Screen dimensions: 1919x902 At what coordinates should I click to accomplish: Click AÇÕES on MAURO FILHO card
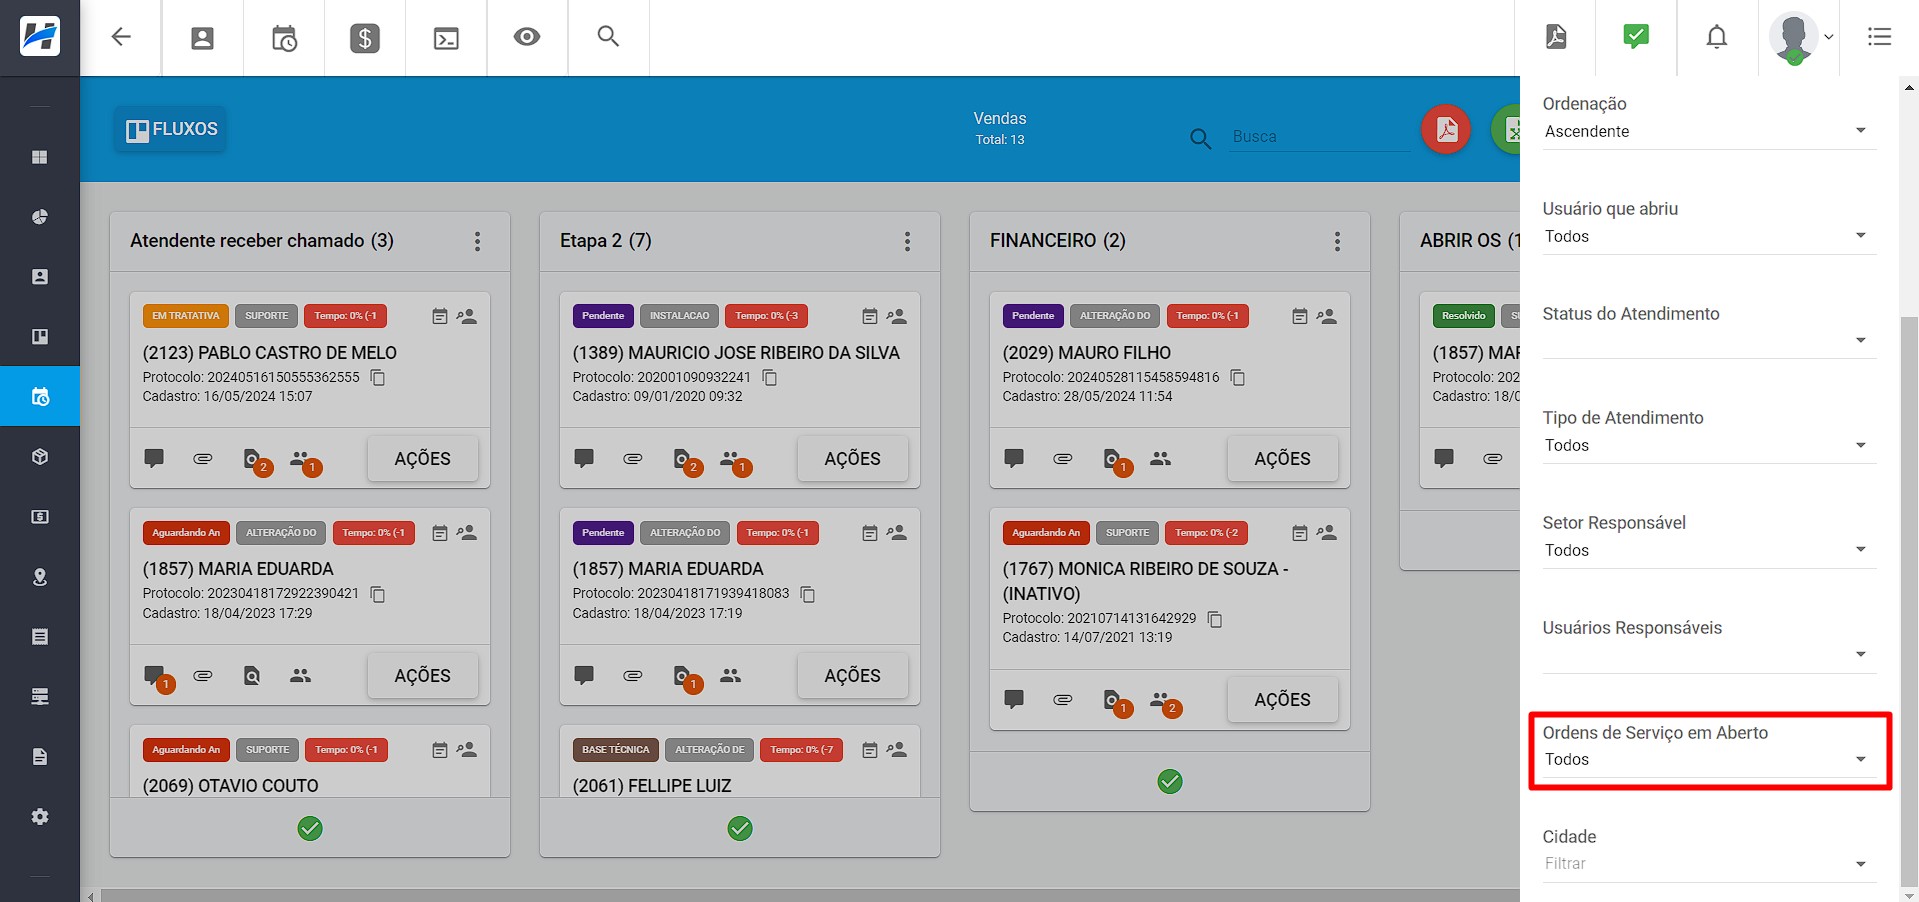tap(1282, 459)
